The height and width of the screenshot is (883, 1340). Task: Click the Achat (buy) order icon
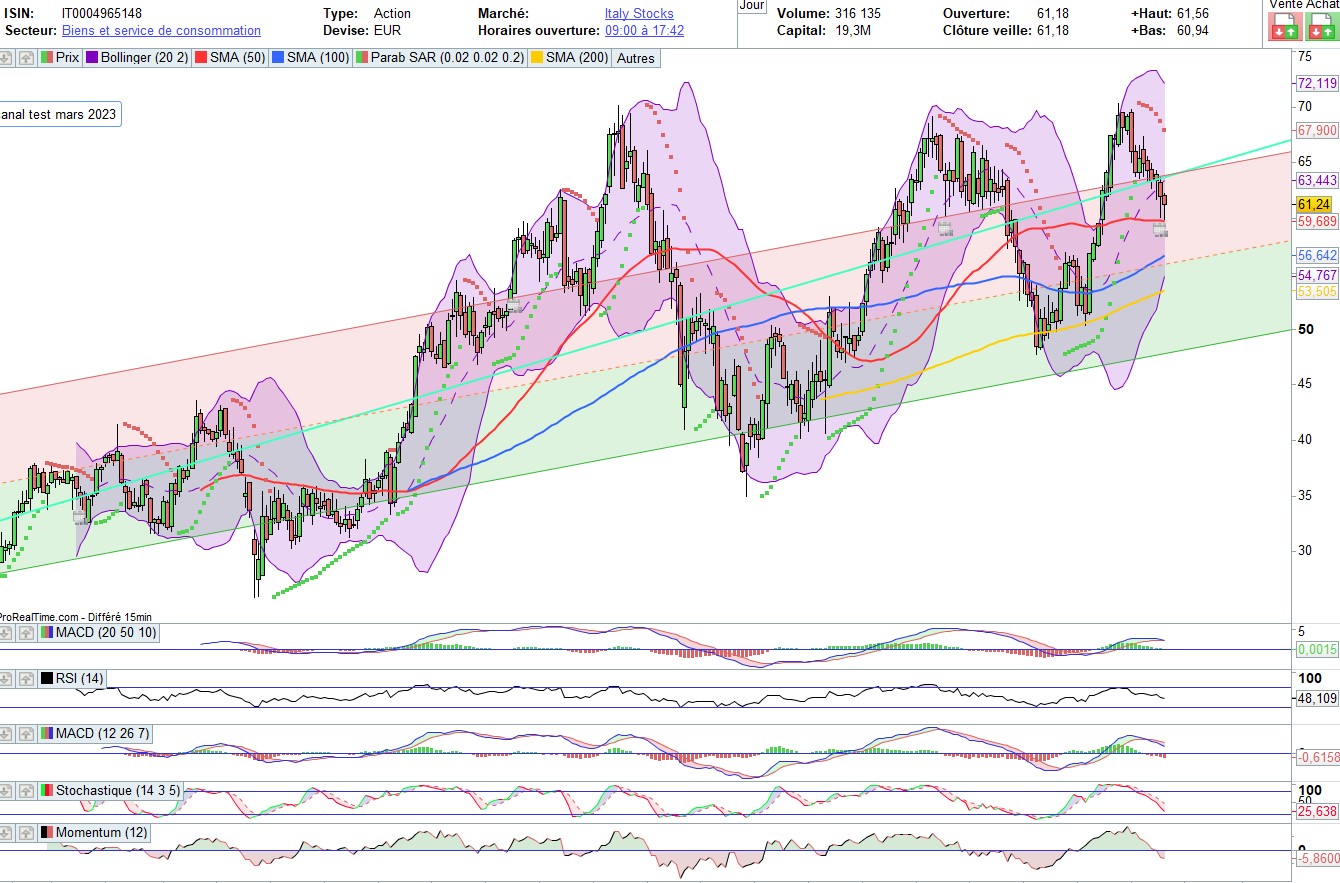pyautogui.click(x=1320, y=27)
